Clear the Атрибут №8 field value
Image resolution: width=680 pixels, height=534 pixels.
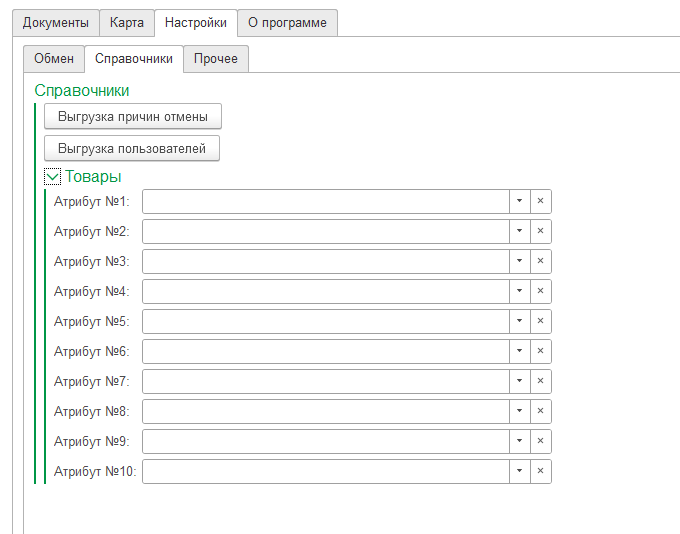pyautogui.click(x=540, y=411)
